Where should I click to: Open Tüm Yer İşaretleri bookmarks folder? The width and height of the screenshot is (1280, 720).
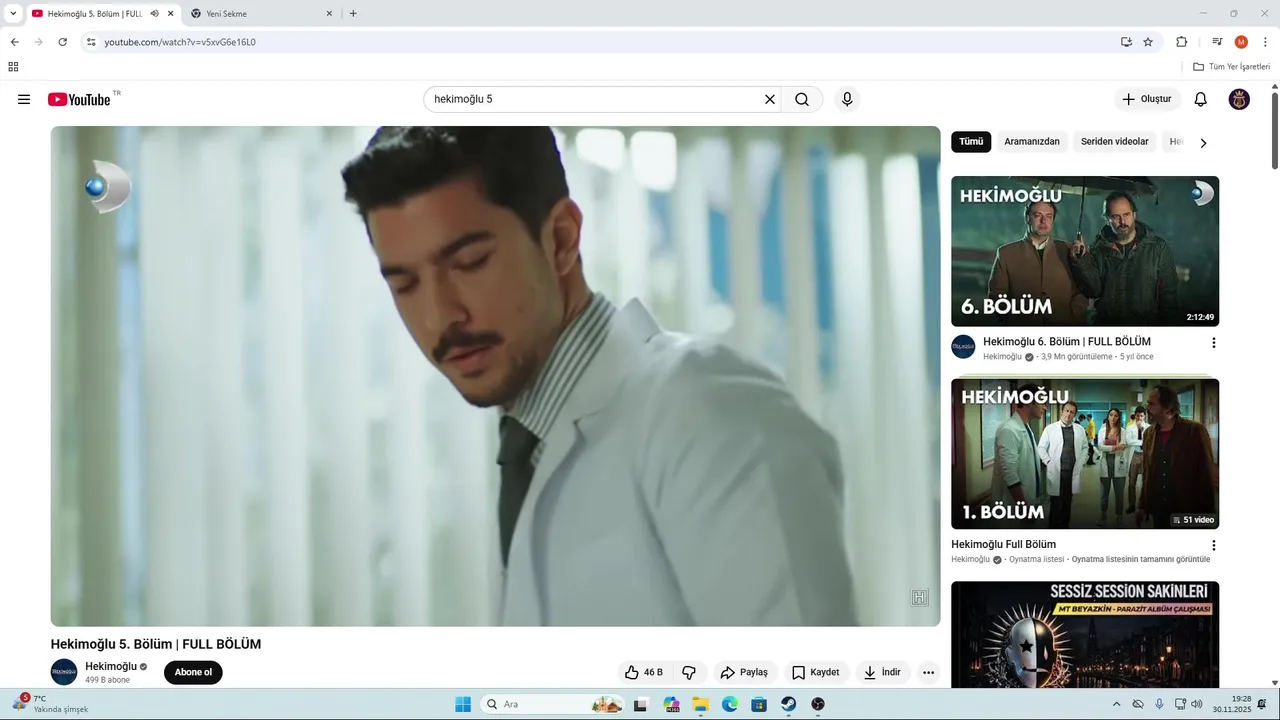1231,67
